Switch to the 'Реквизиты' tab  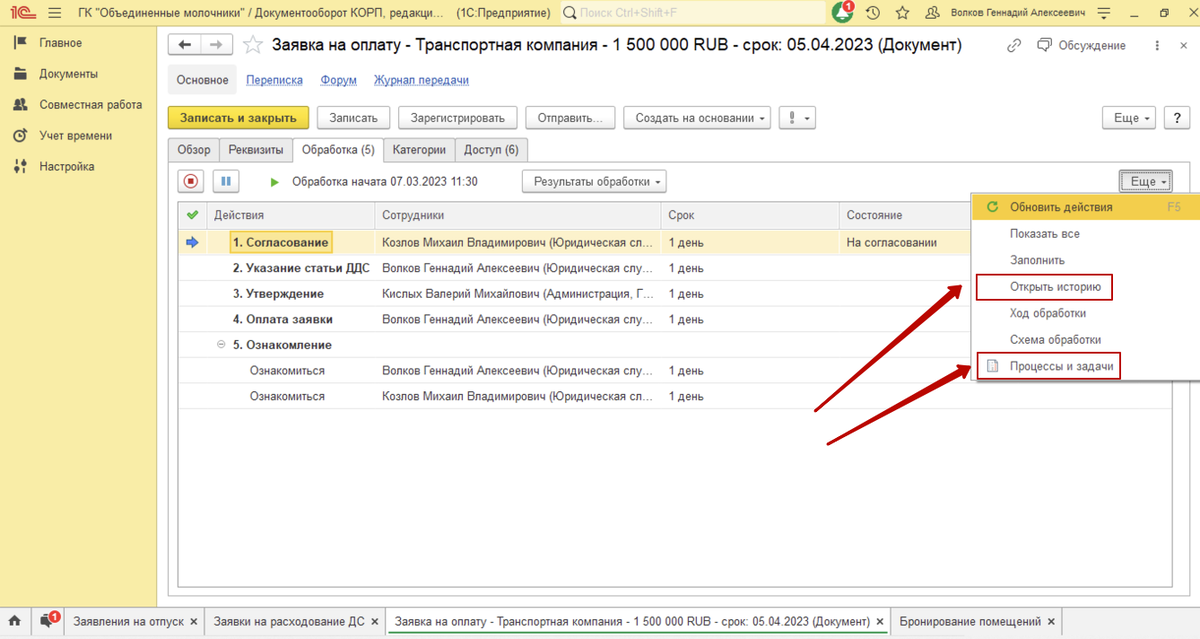255,150
